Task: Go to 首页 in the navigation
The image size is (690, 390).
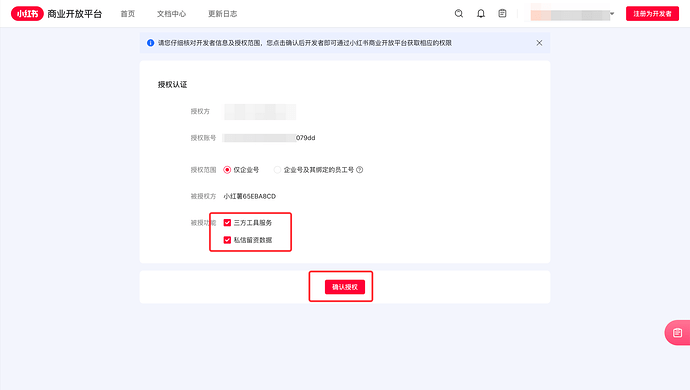Action: tap(128, 14)
